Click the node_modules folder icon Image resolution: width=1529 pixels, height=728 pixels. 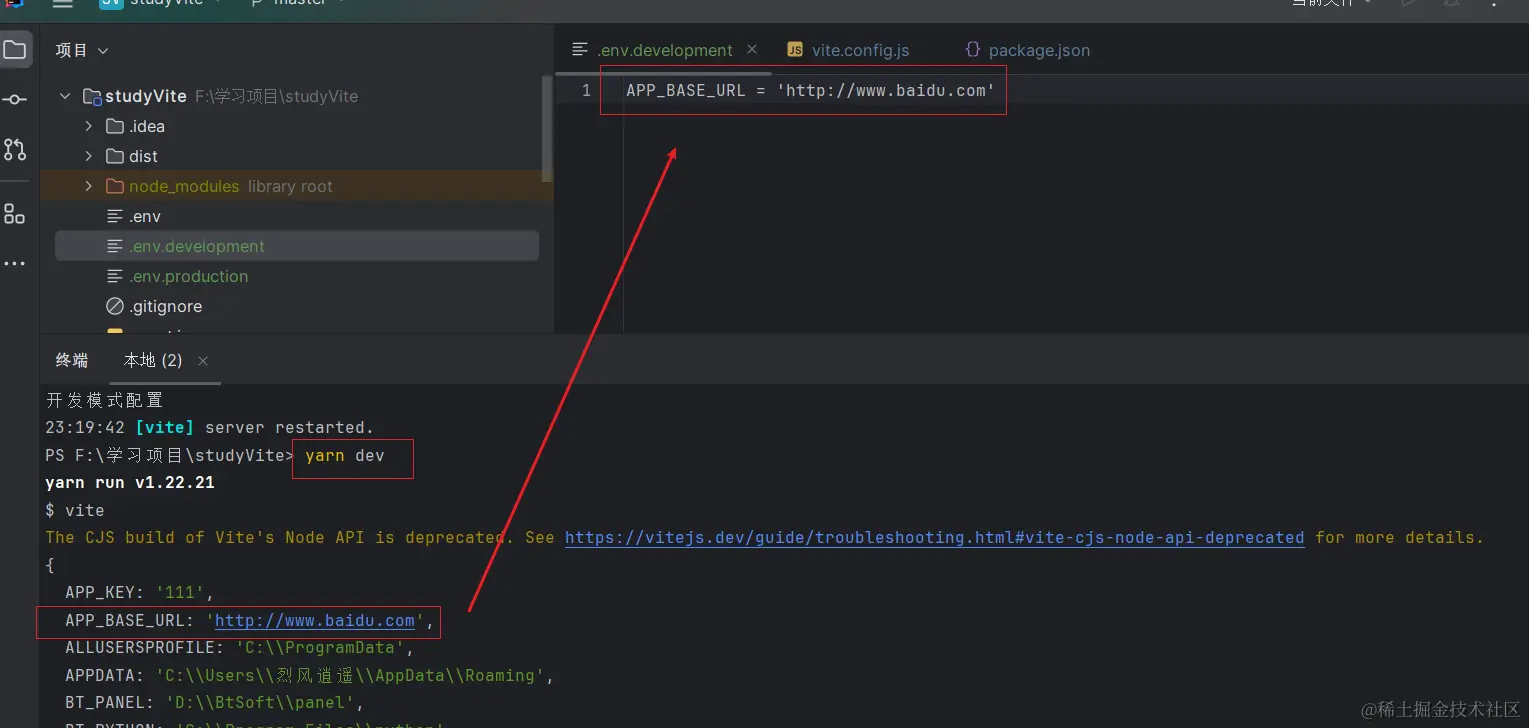114,186
